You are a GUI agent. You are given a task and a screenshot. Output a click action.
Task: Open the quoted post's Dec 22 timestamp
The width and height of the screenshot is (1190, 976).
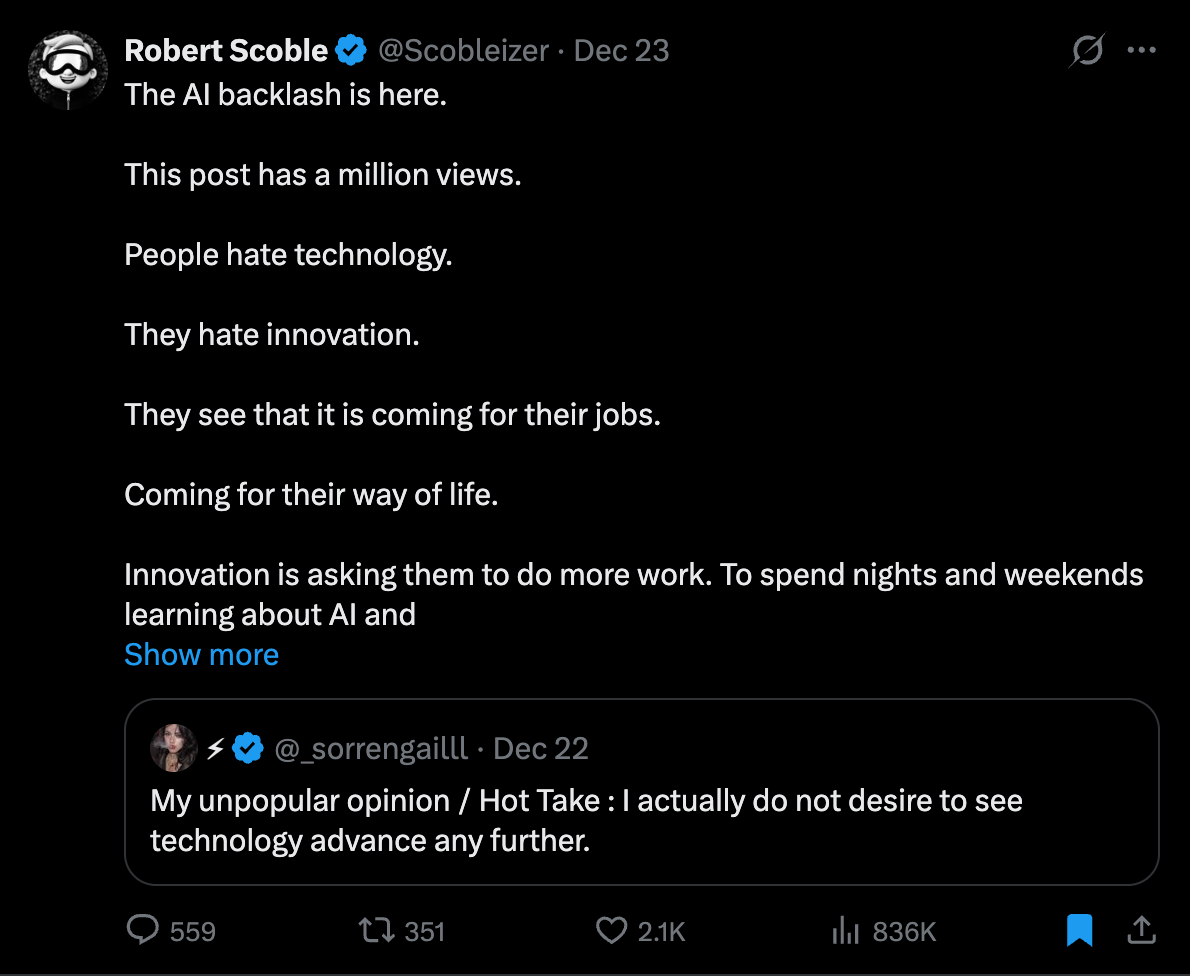(541, 748)
